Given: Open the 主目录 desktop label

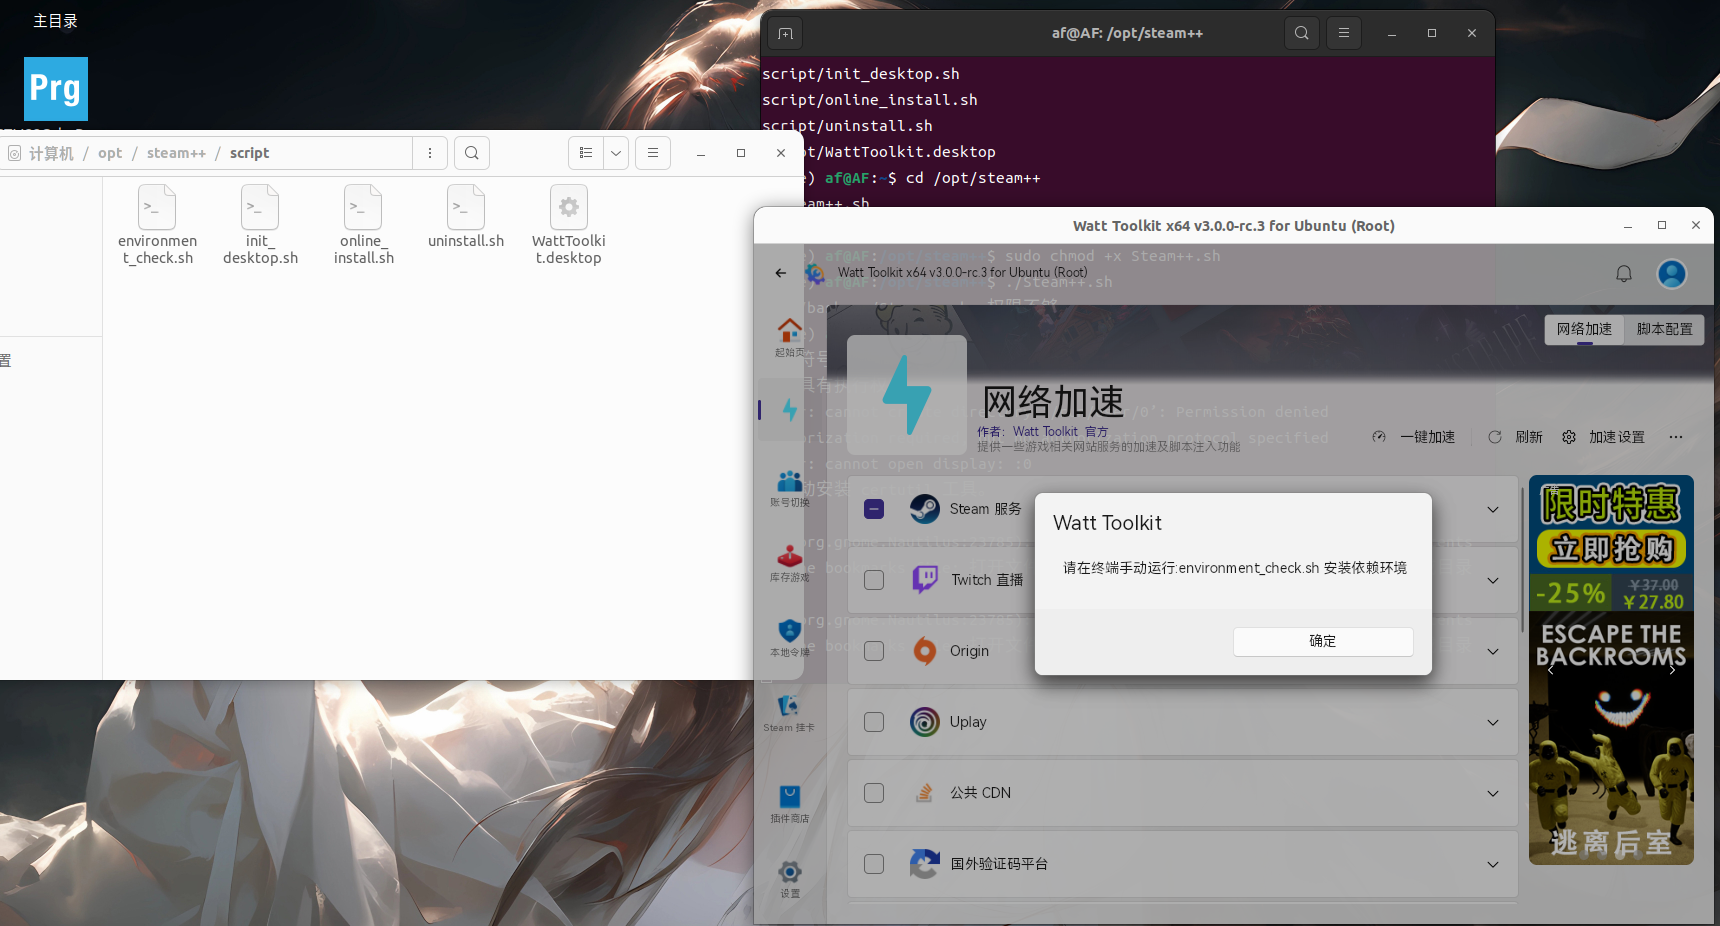Looking at the screenshot, I should (55, 21).
